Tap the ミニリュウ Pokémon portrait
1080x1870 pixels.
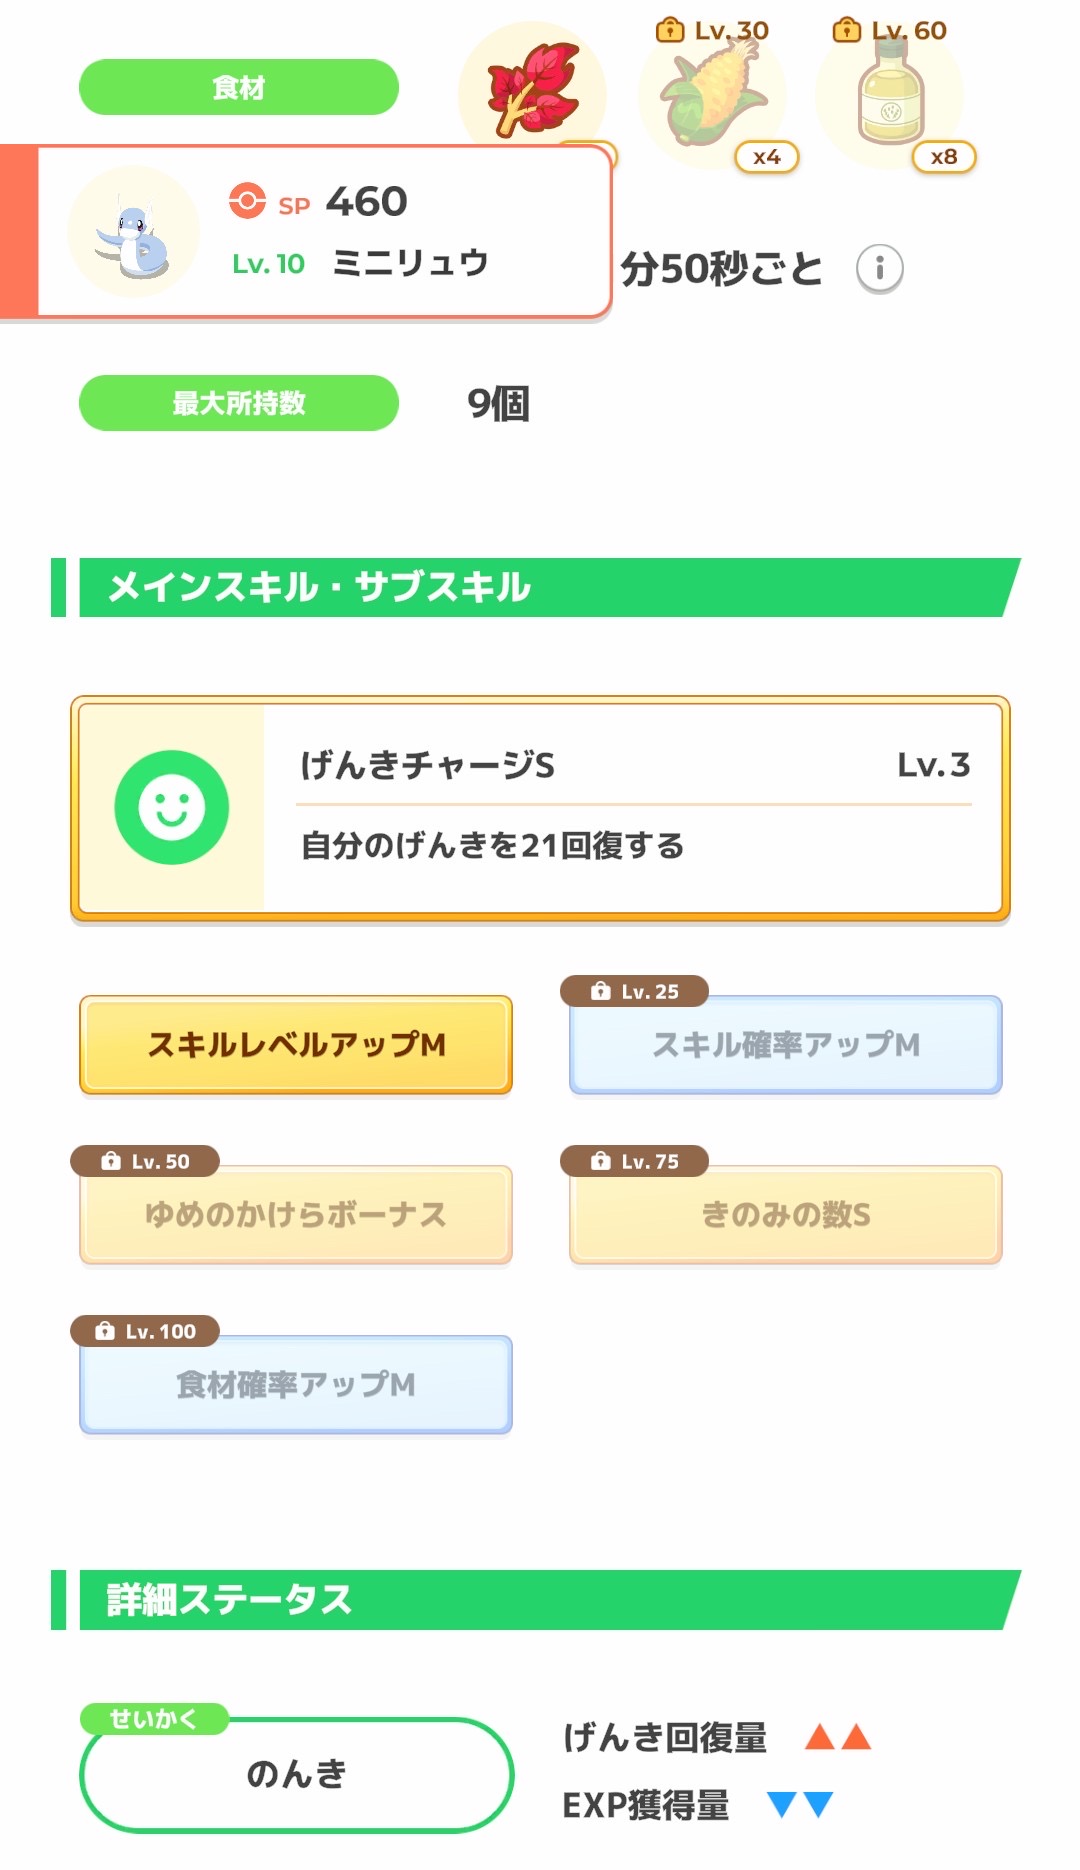click(x=133, y=233)
